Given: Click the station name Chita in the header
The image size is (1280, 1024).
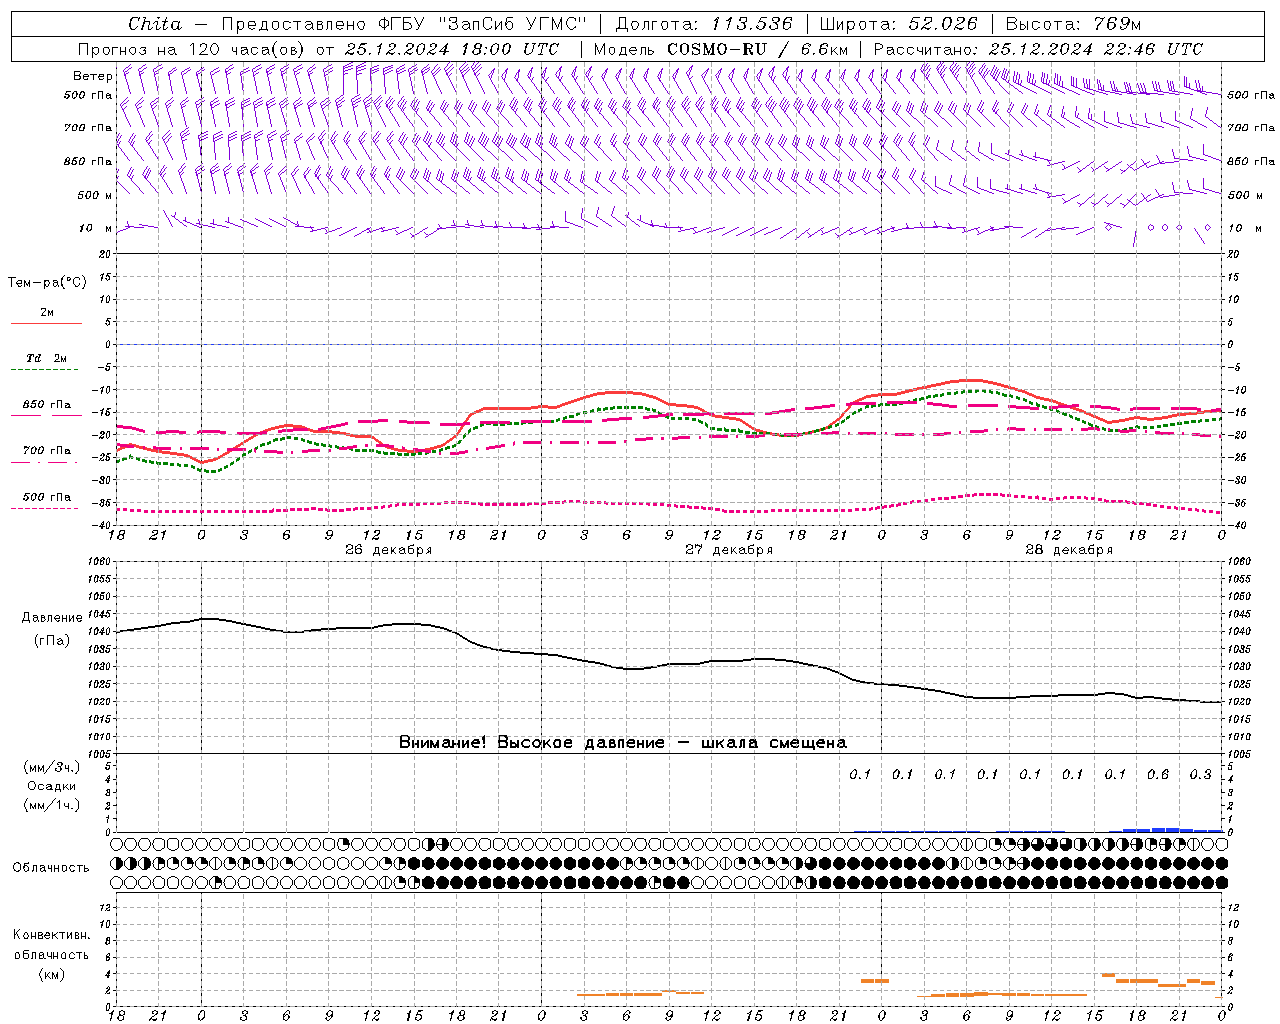Looking at the screenshot, I should [155, 24].
